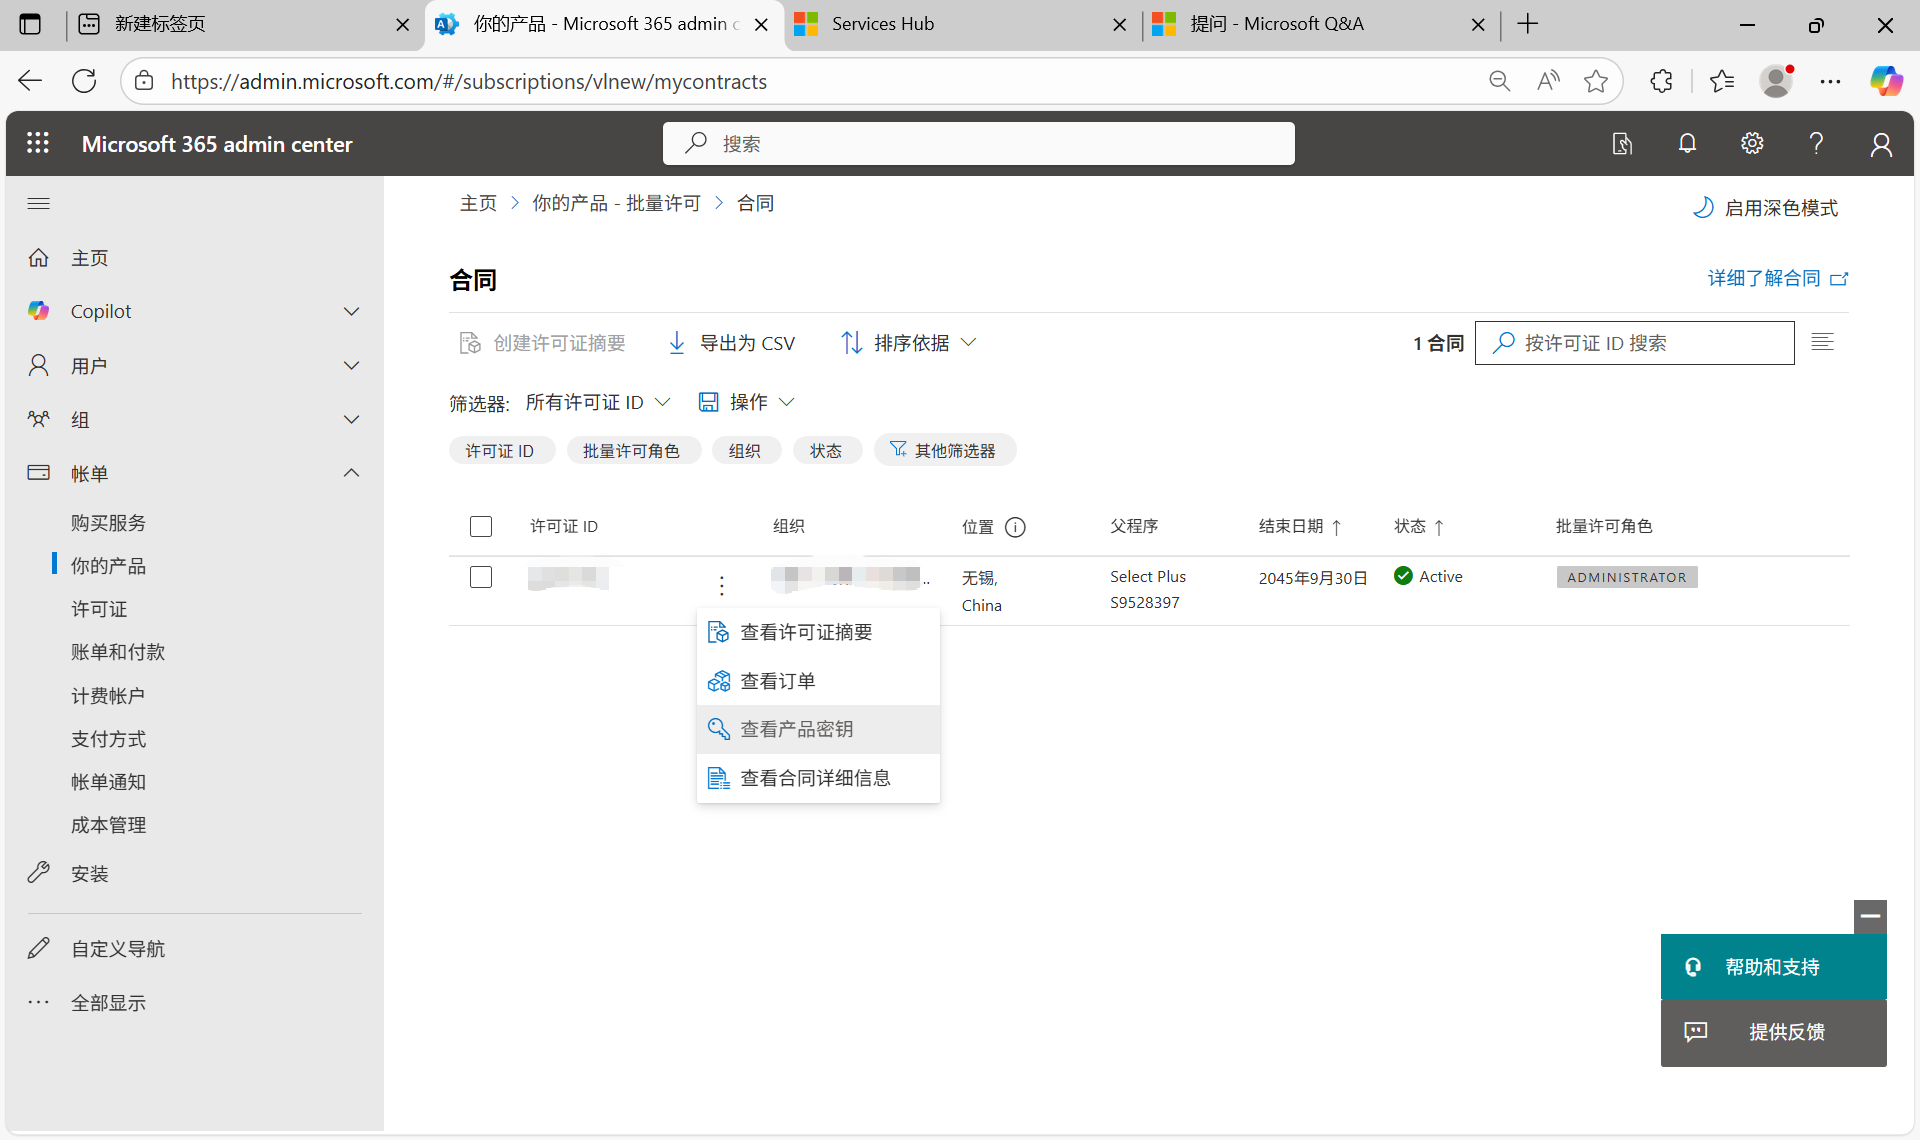Click 导出为 CSV button
The width and height of the screenshot is (1920, 1140).
pyautogui.click(x=731, y=343)
